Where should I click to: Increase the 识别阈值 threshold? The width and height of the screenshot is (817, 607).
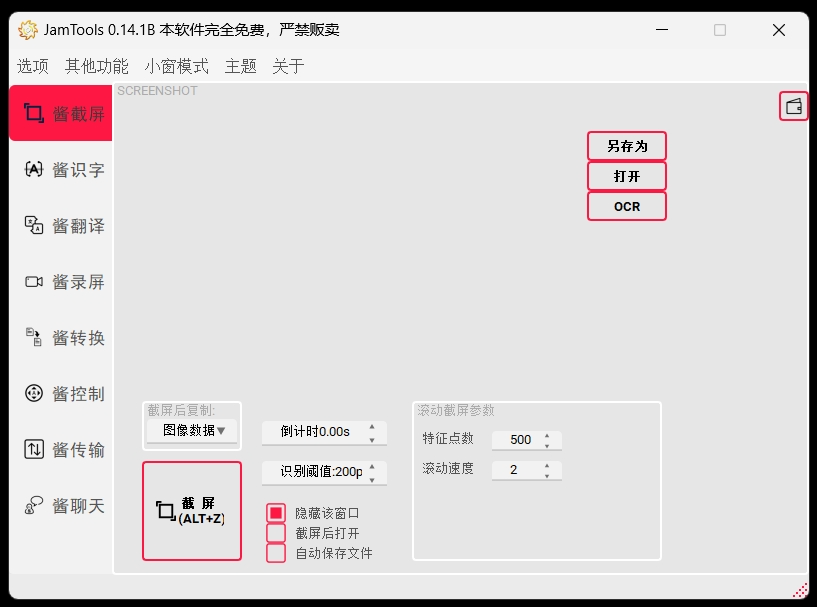point(372,466)
